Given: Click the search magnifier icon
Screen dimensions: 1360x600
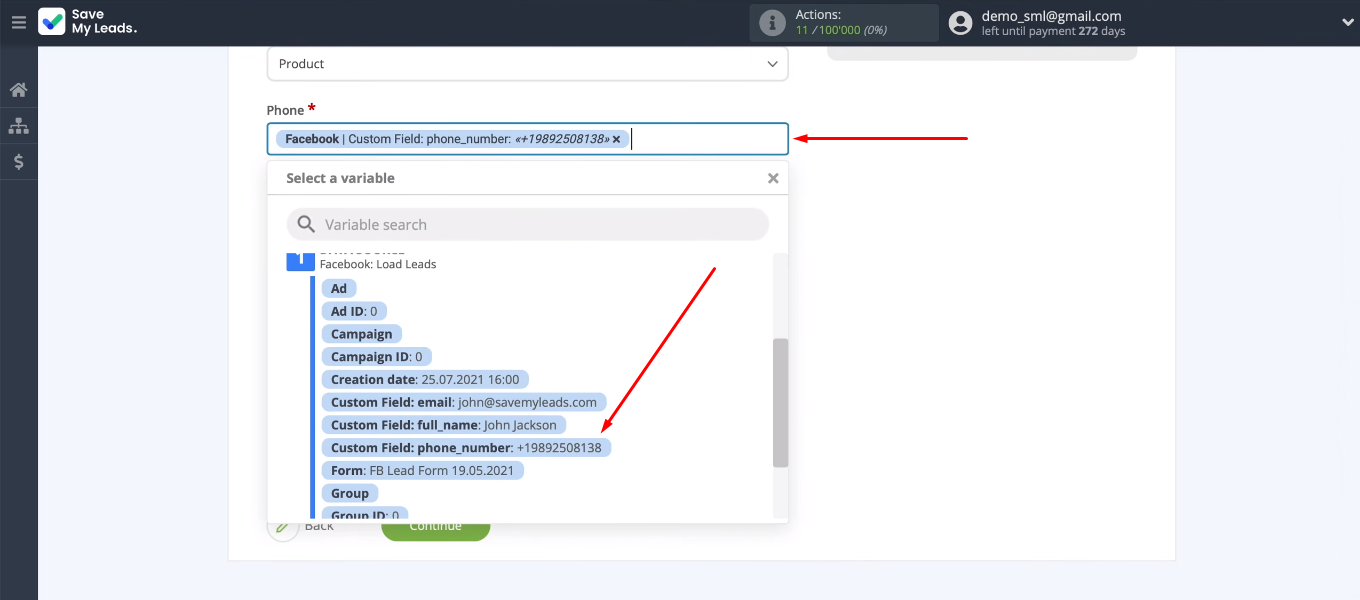Looking at the screenshot, I should (306, 224).
